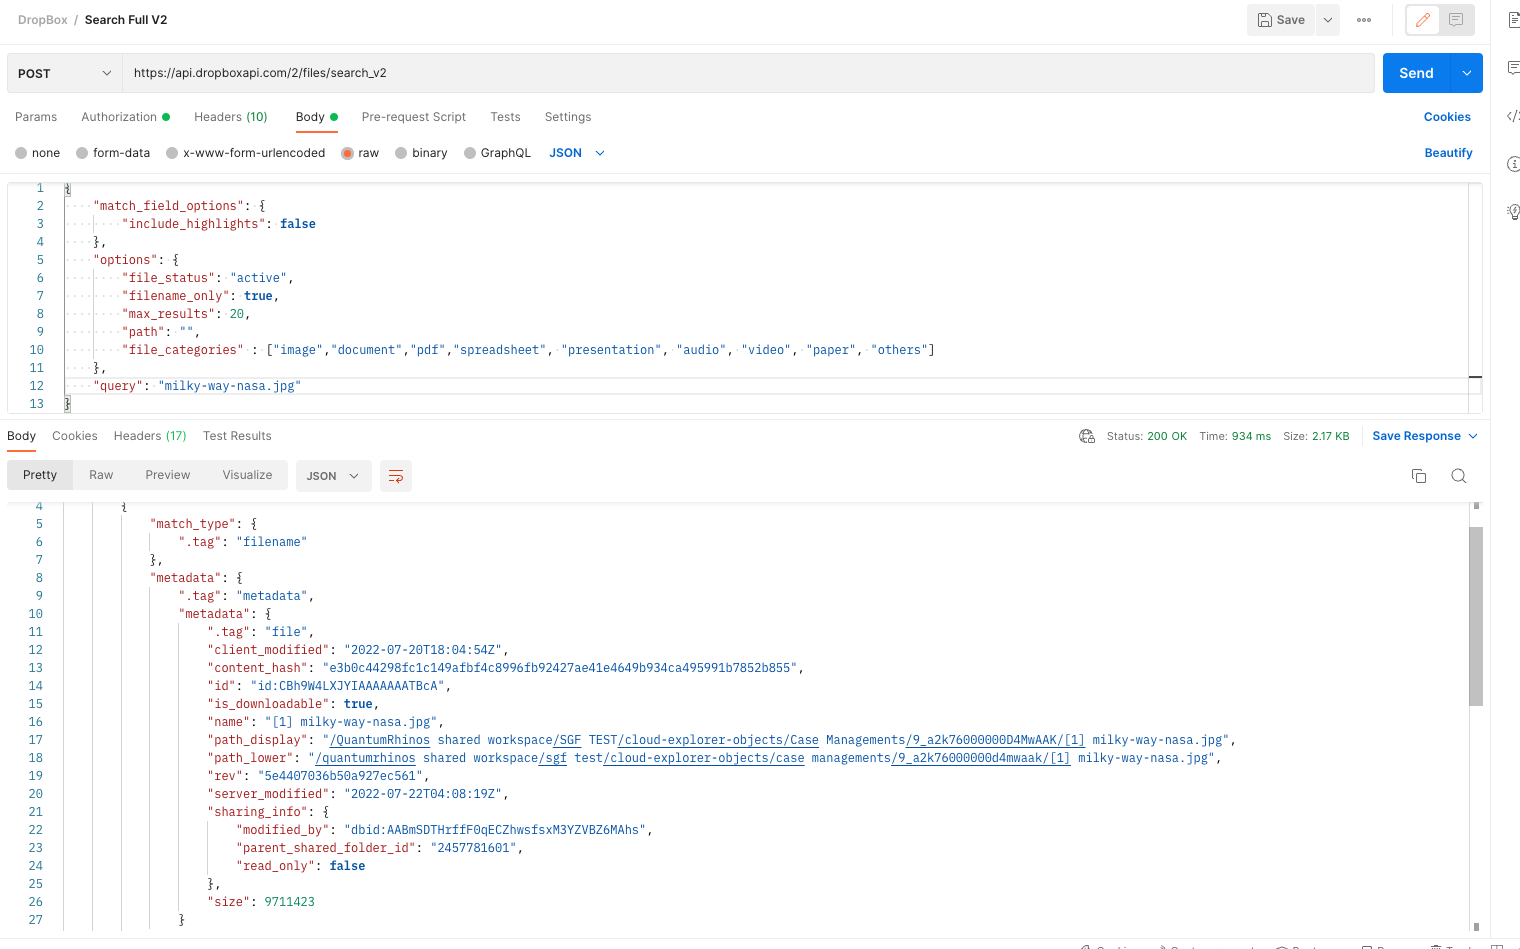Click the "query" line in request body
The image size is (1520, 949).
tap(197, 386)
